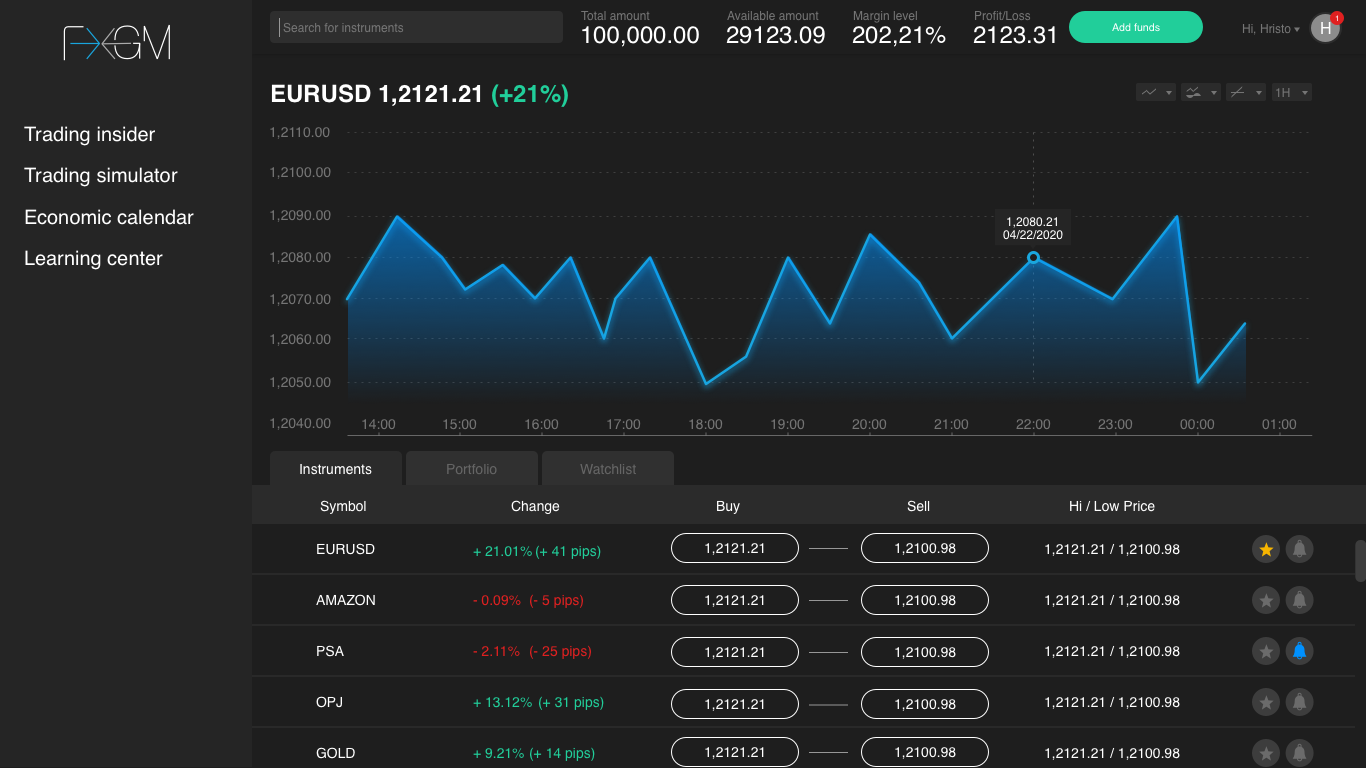
Task: Click the OPJ Sell price button
Action: [x=925, y=704]
